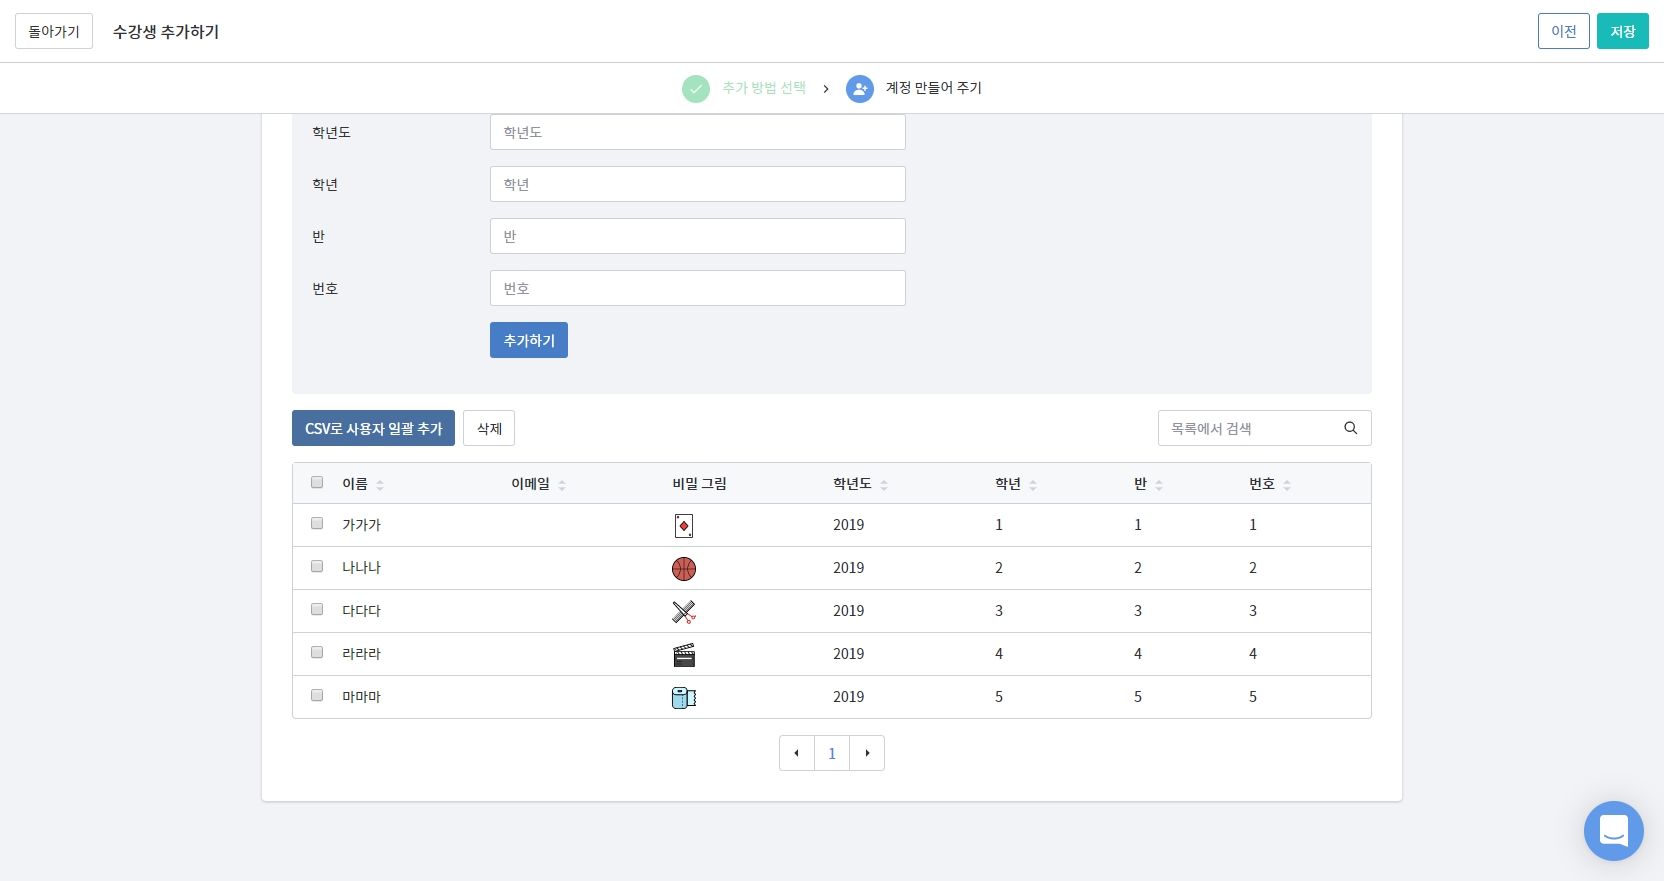Click the toilet paper roll secret picture icon
The height and width of the screenshot is (881, 1664).
coord(684,698)
